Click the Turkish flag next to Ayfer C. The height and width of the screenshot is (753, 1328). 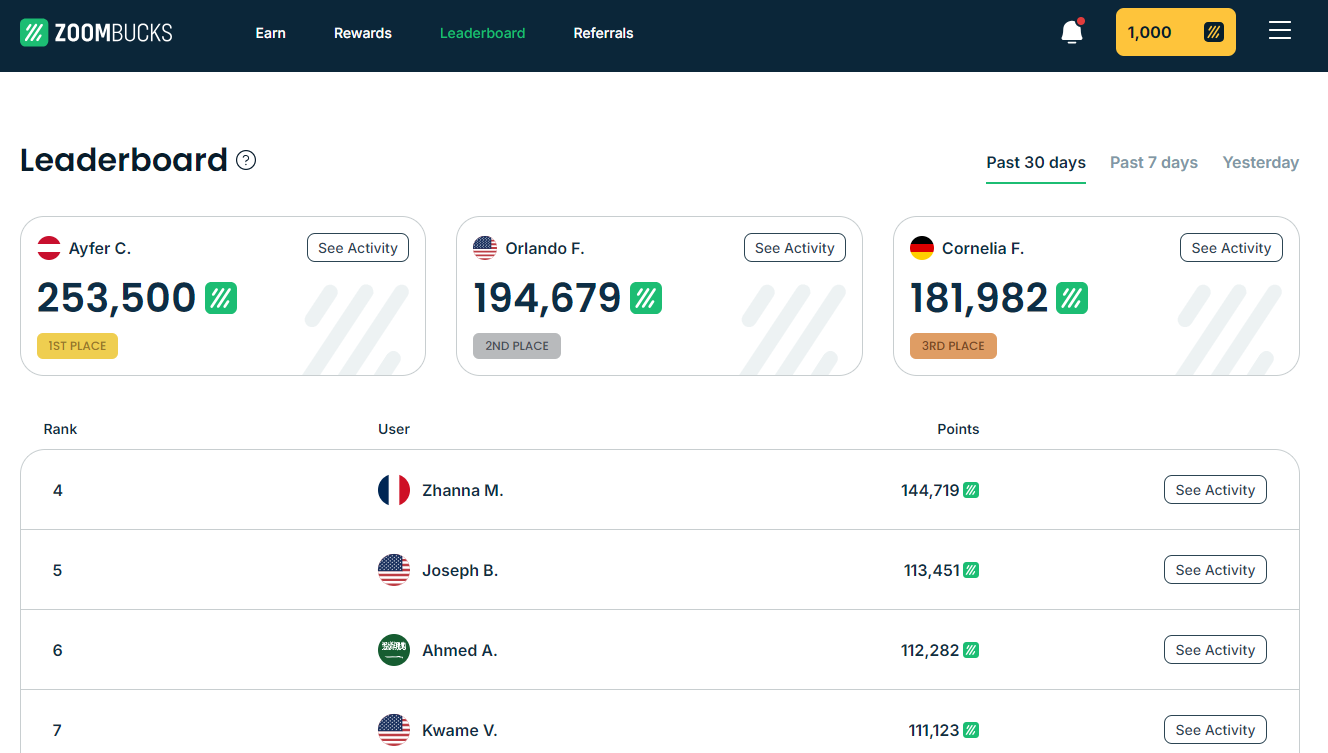(48, 248)
